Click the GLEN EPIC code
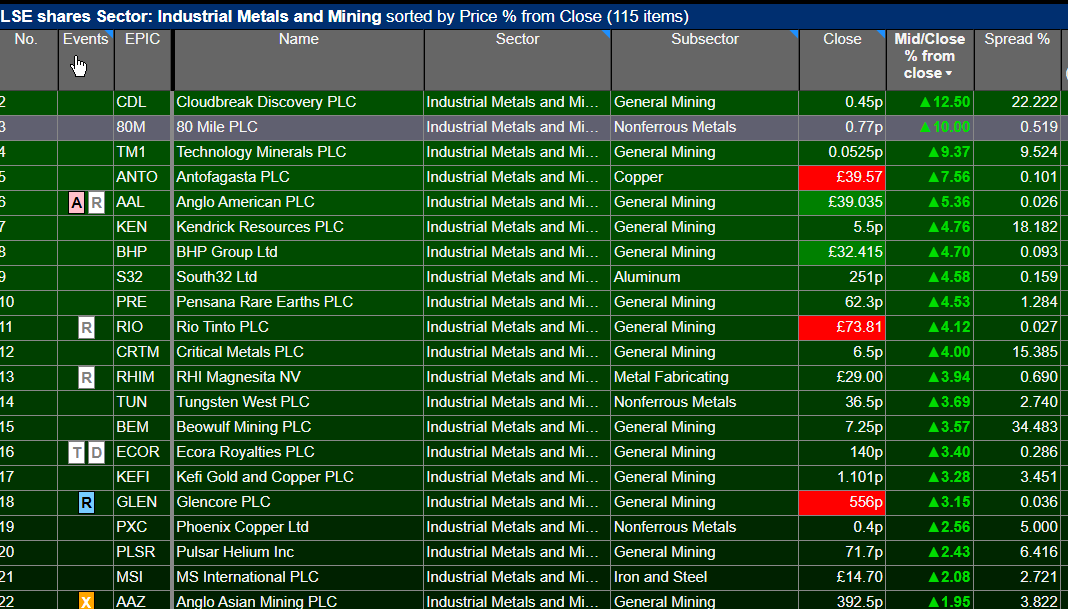 137,503
